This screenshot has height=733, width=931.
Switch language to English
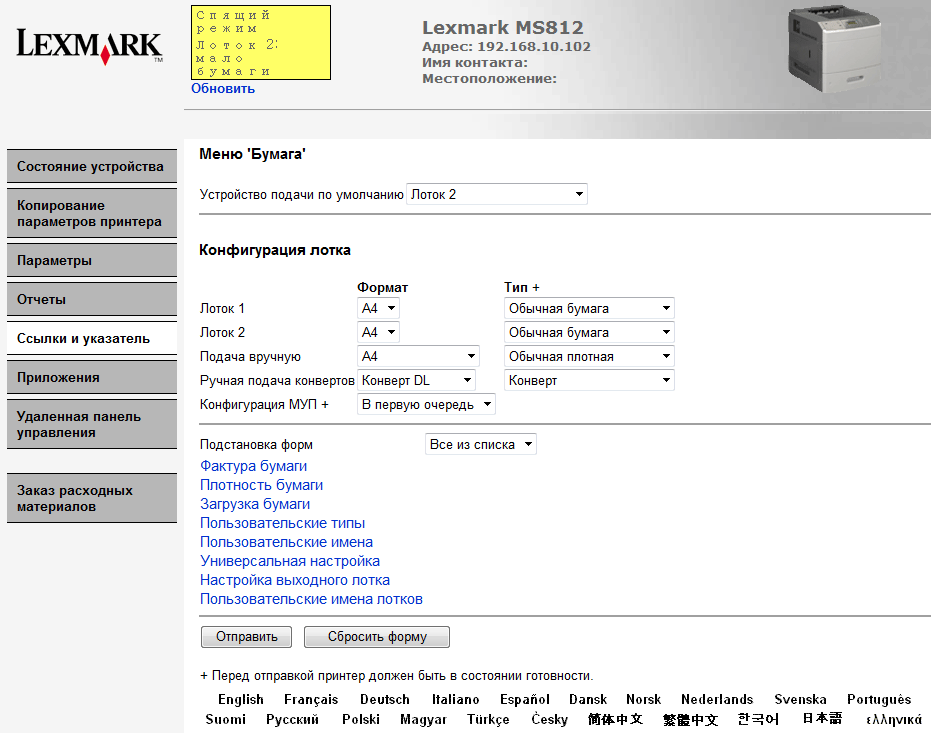click(x=240, y=699)
